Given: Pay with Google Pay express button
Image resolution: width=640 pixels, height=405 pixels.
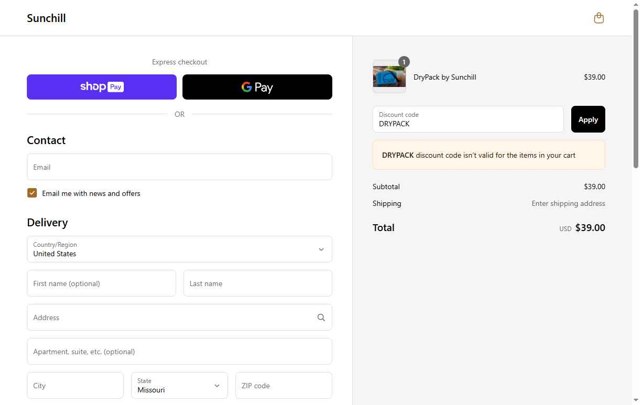Looking at the screenshot, I should click(257, 87).
